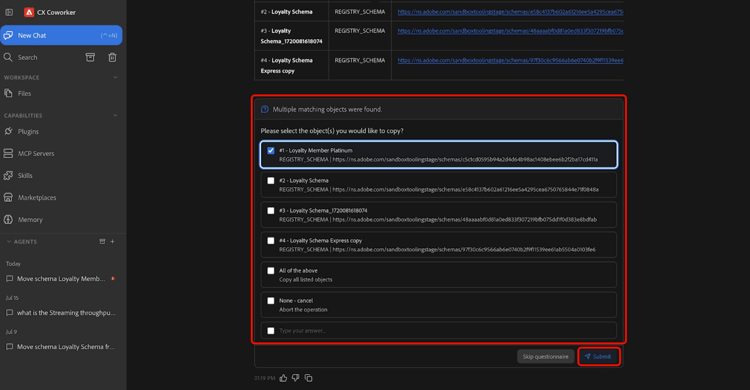The image size is (750, 390).
Task: Toggle the sidebar panel icon
Action: 9,12
